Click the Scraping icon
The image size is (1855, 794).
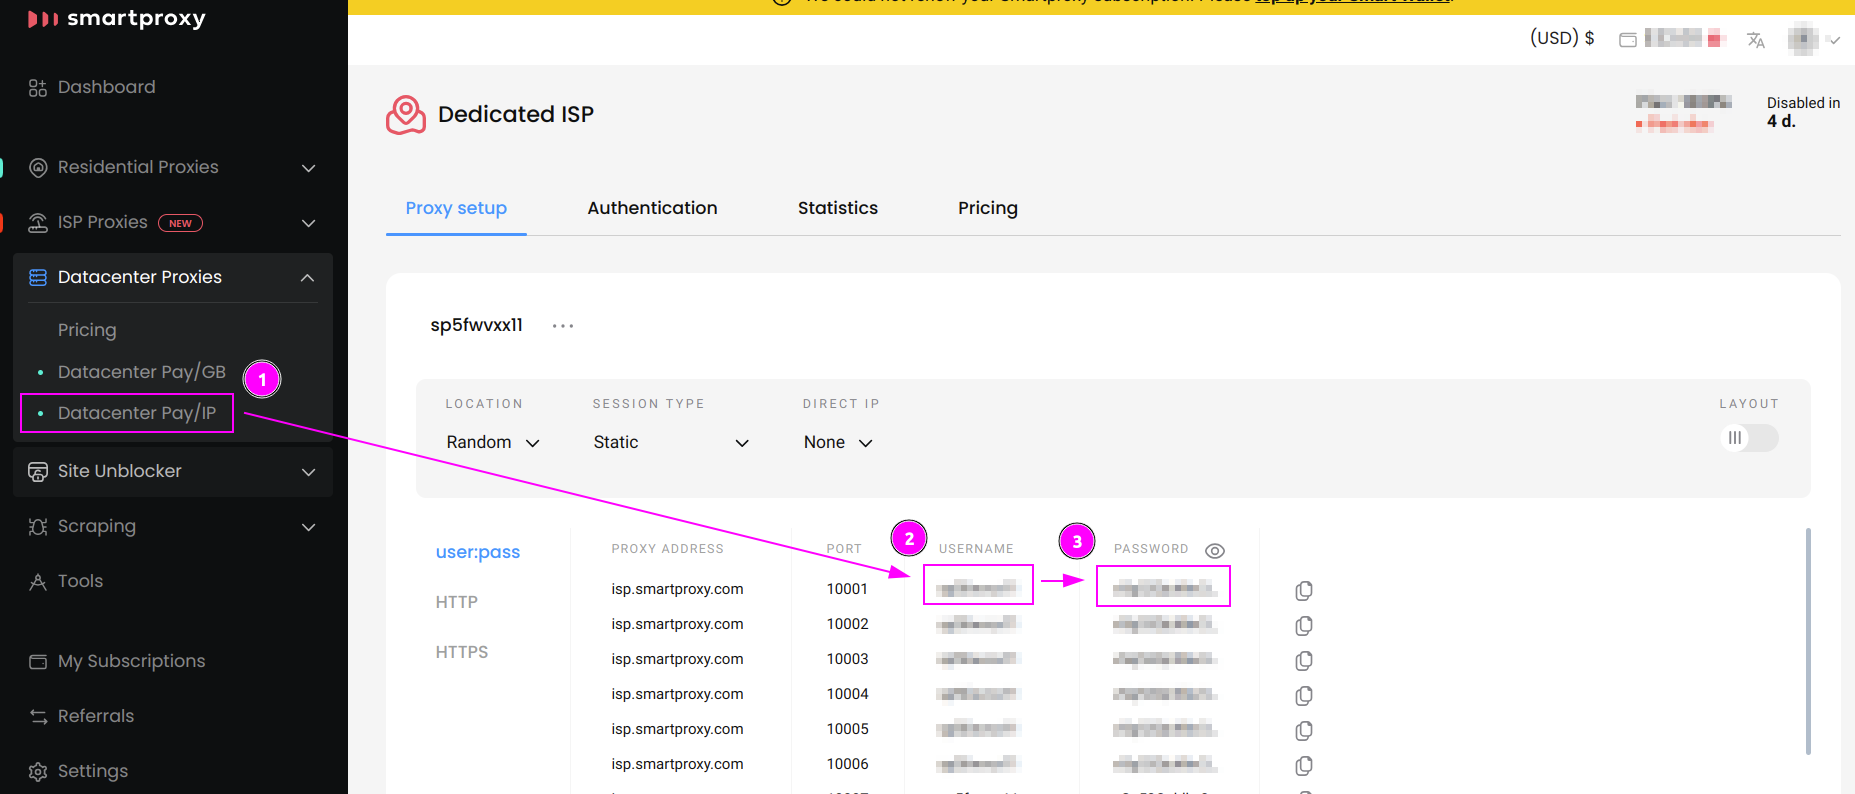point(38,526)
